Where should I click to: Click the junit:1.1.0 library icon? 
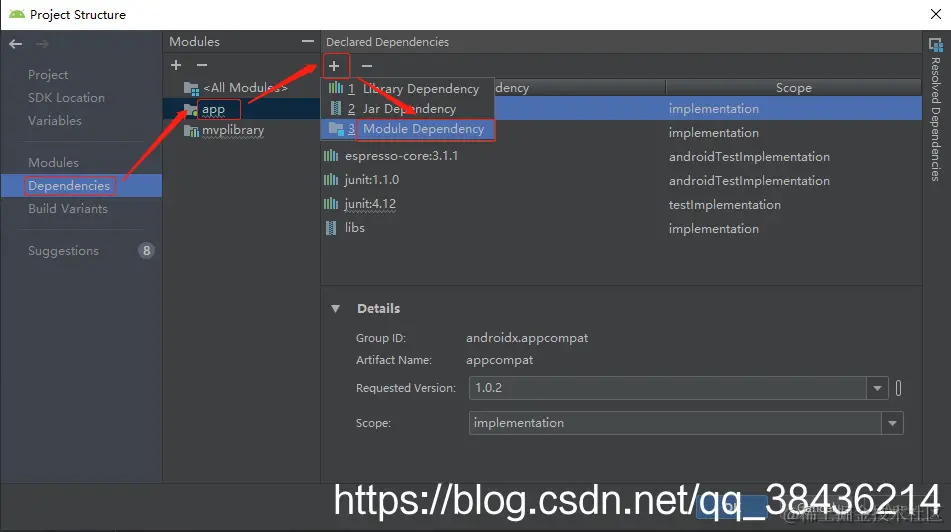[x=331, y=180]
